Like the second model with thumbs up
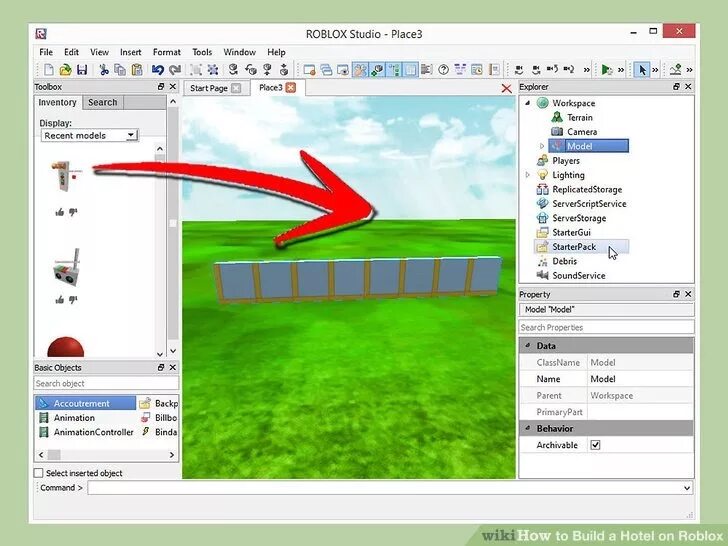This screenshot has height=546, width=728. point(59,299)
